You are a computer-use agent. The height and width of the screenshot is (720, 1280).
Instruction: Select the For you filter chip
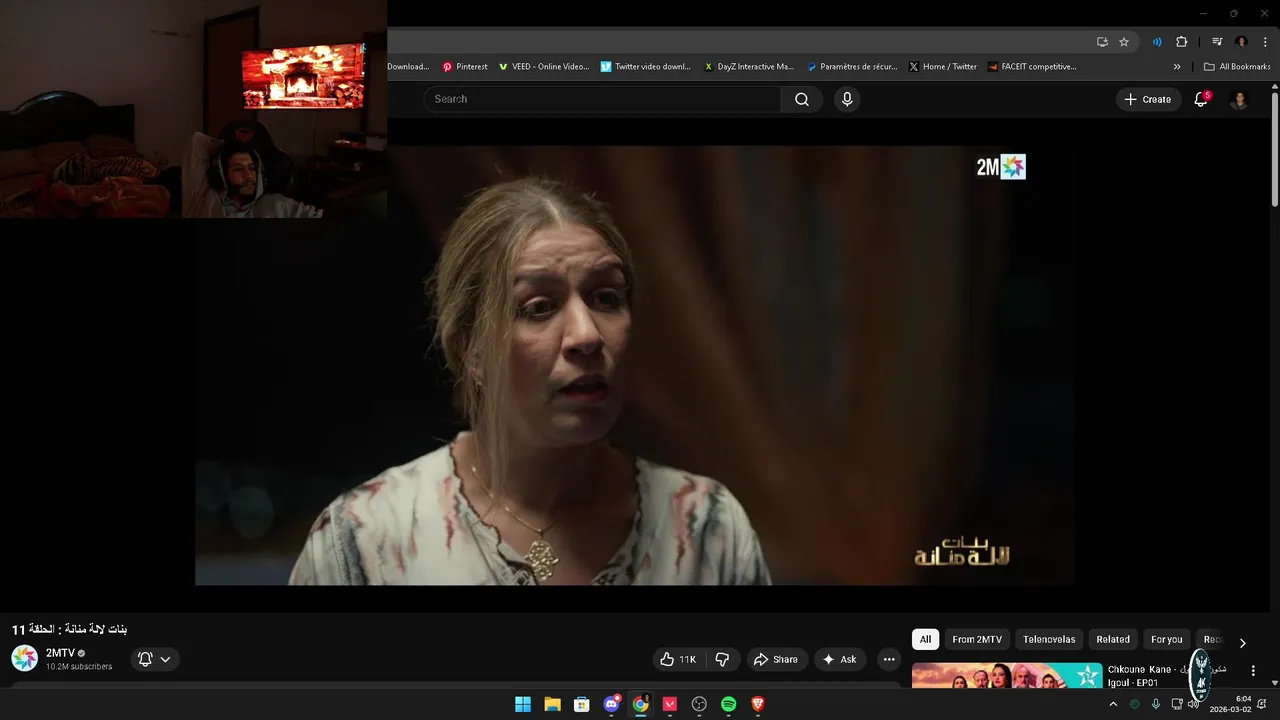click(x=1166, y=639)
